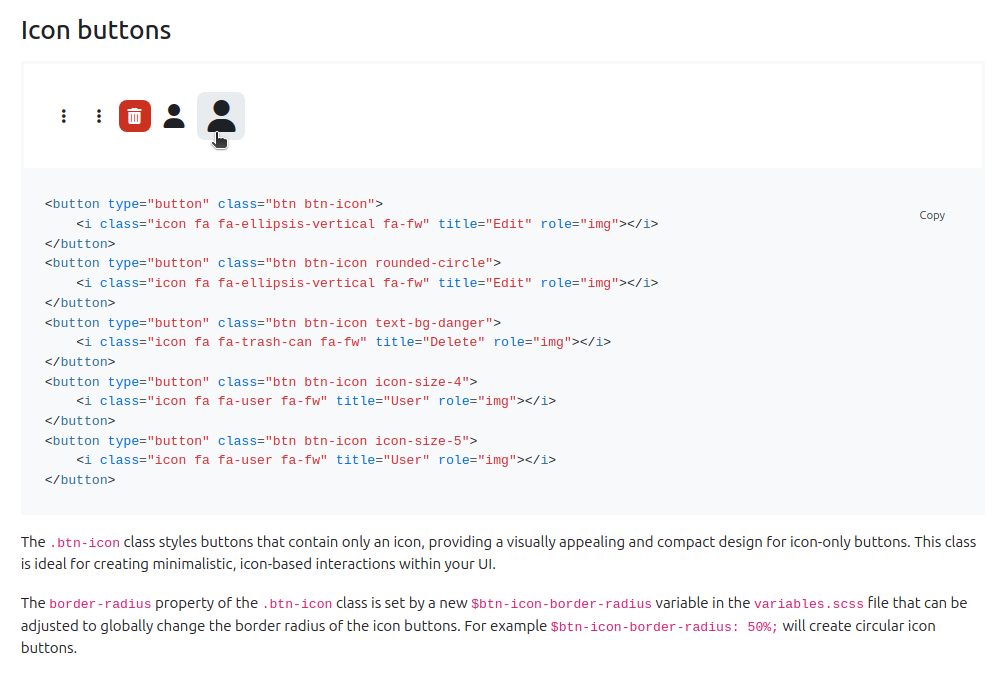The image size is (999, 683).
Task: Click "icon-size-4" class in the code
Action: (x=418, y=382)
